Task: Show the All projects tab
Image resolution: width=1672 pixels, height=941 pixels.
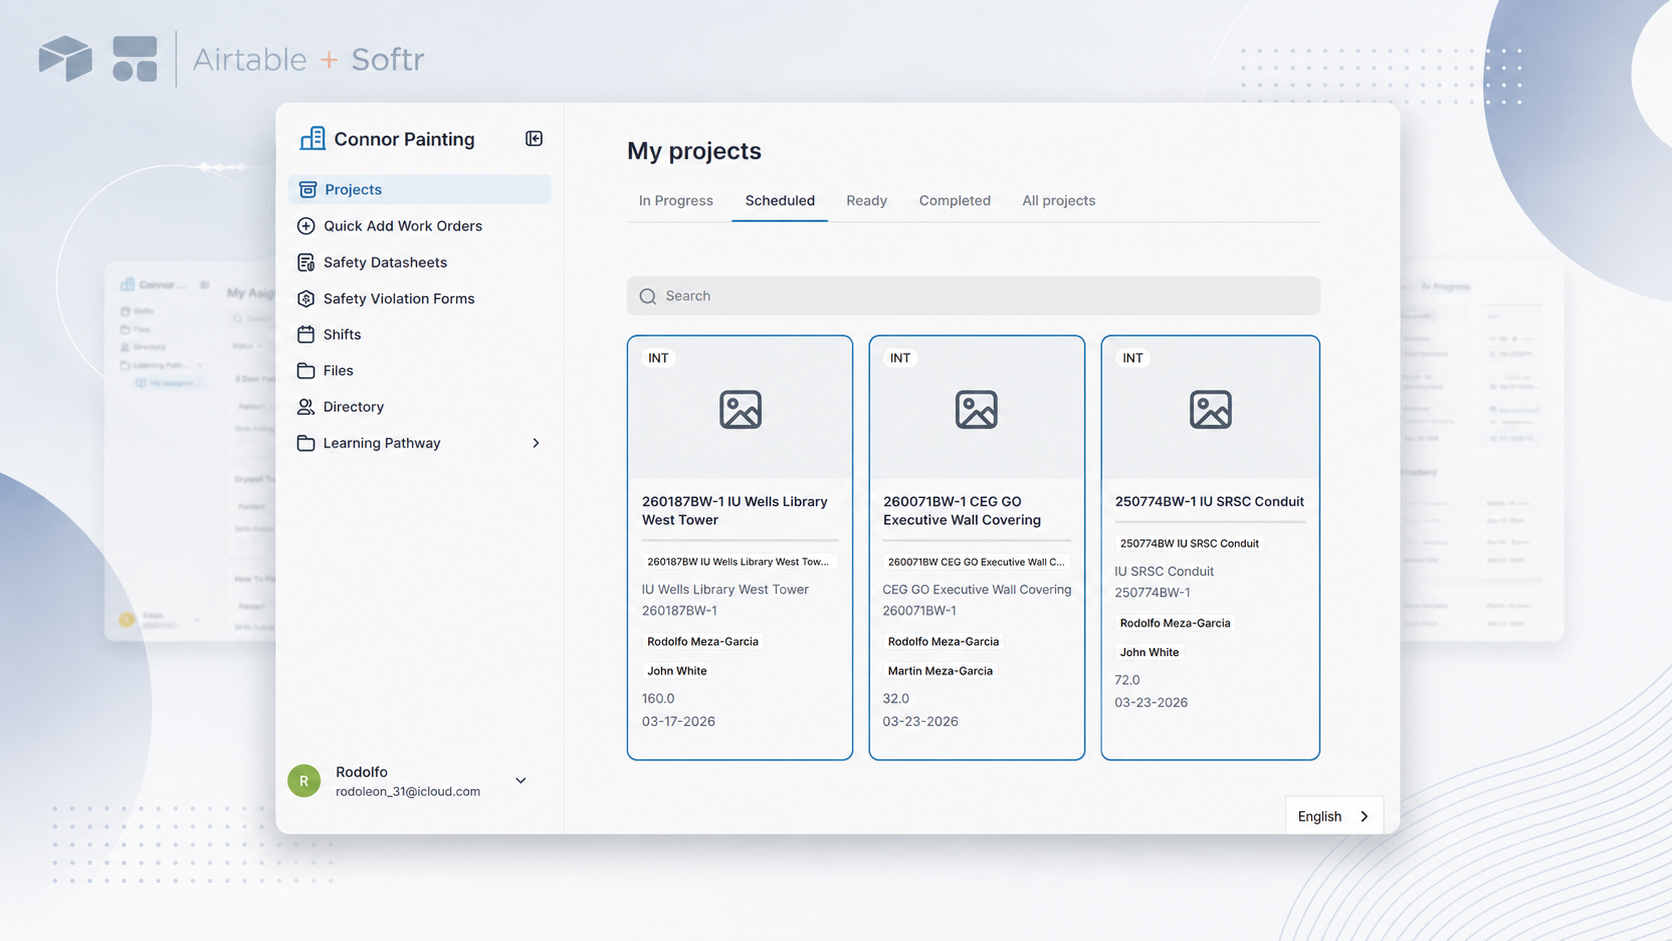Action: pos(1059,201)
